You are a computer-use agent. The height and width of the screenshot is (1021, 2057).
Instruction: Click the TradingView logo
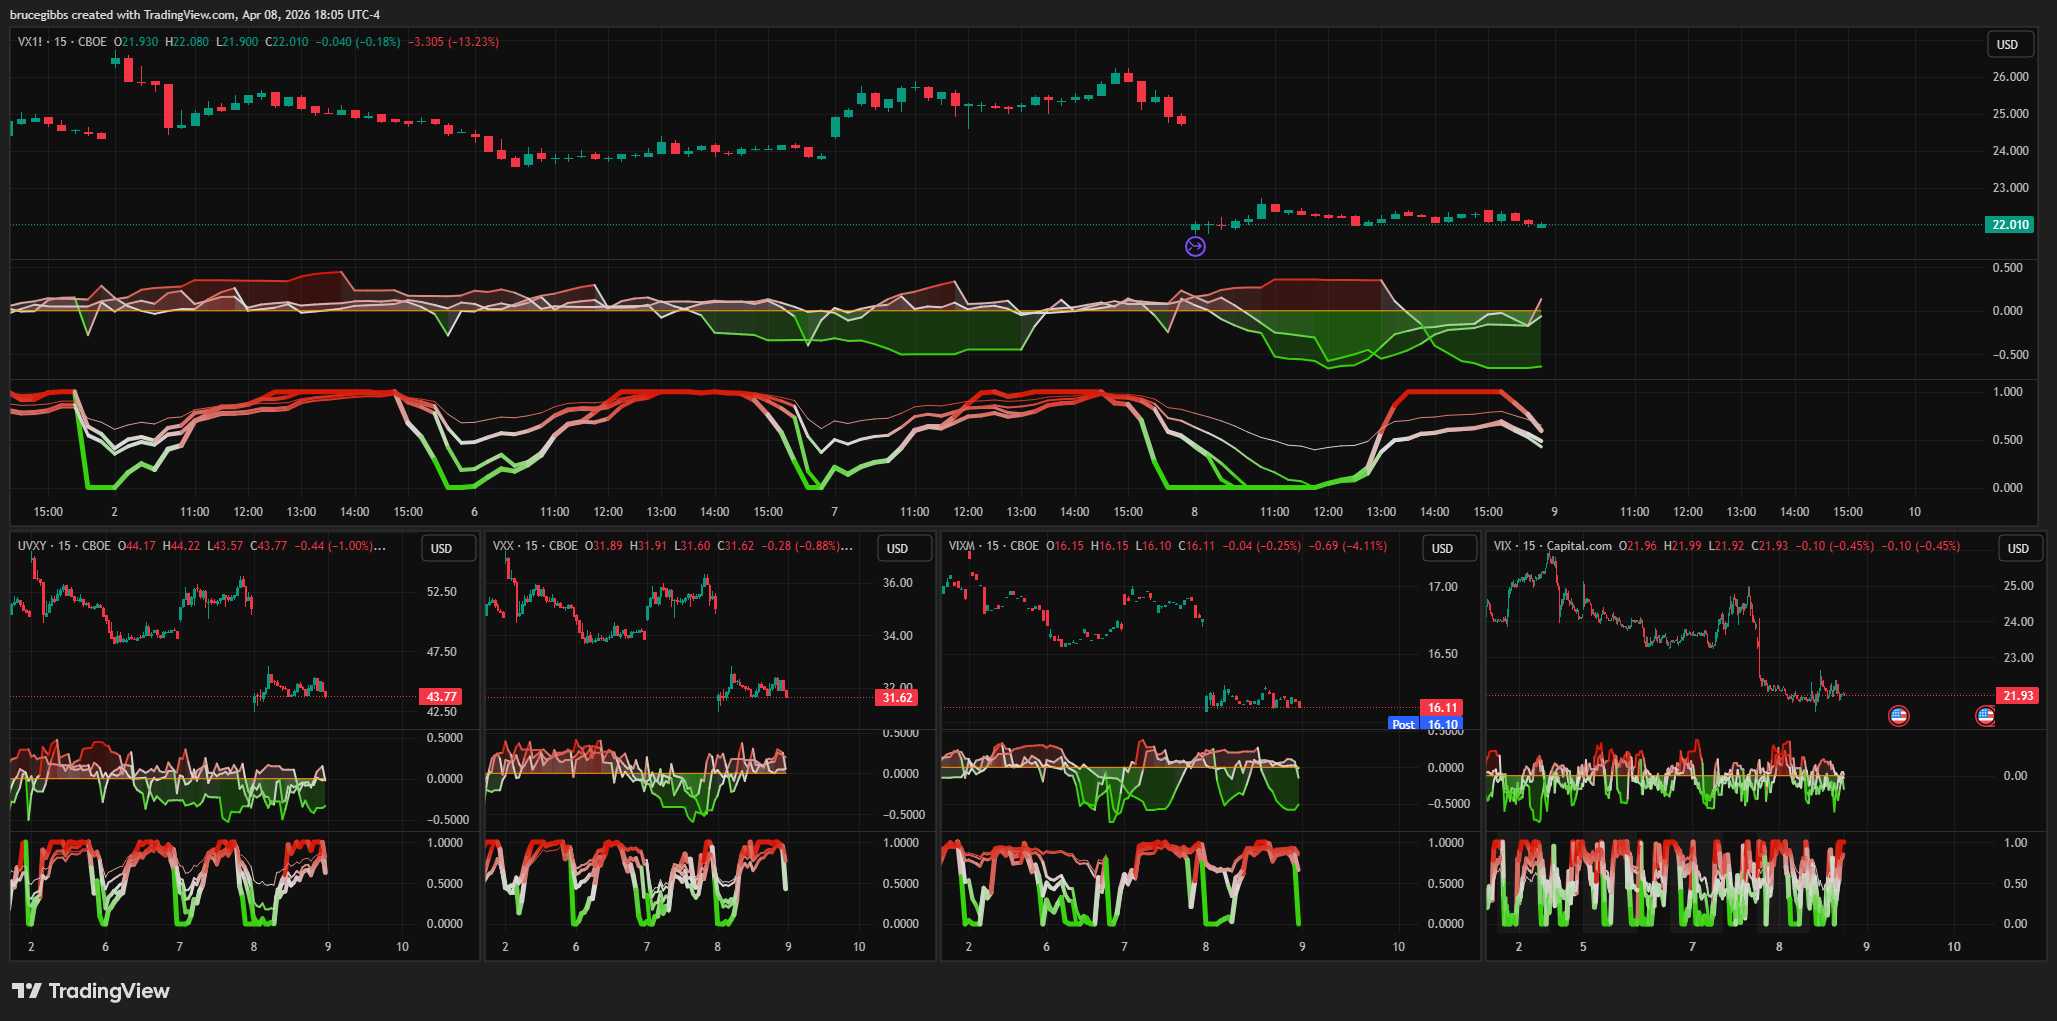(91, 991)
